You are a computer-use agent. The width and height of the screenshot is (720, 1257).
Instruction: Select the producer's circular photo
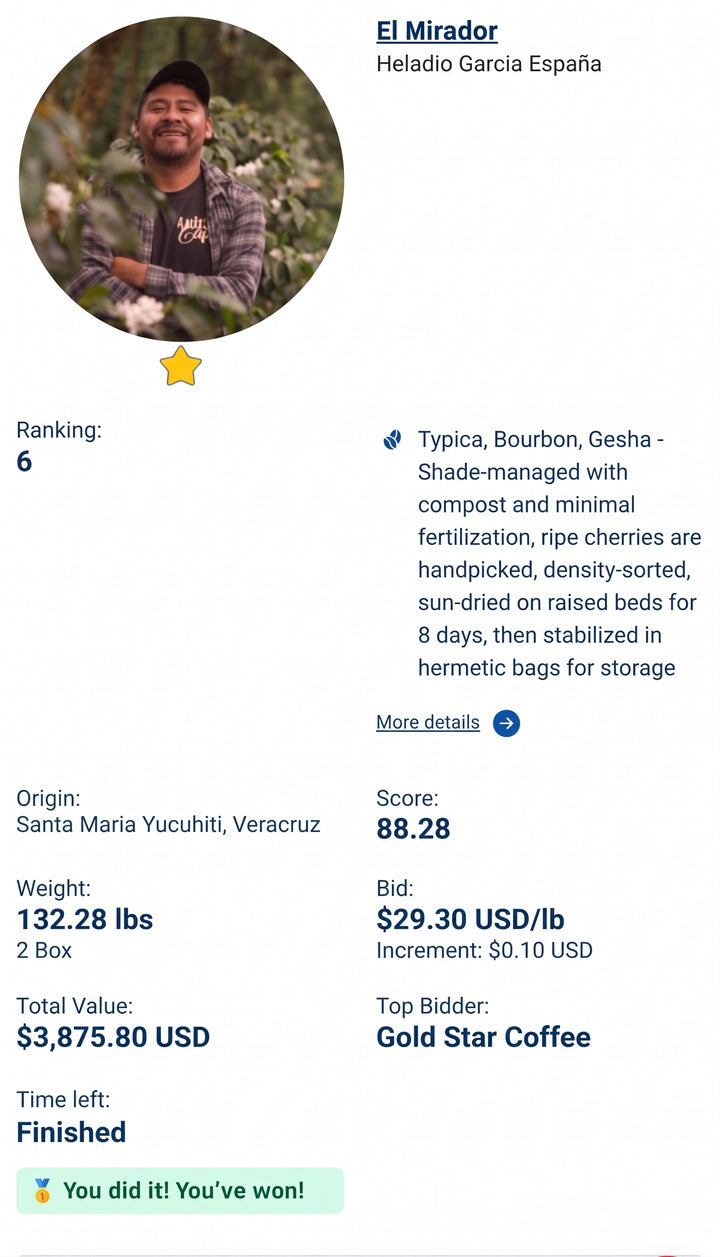(x=181, y=179)
